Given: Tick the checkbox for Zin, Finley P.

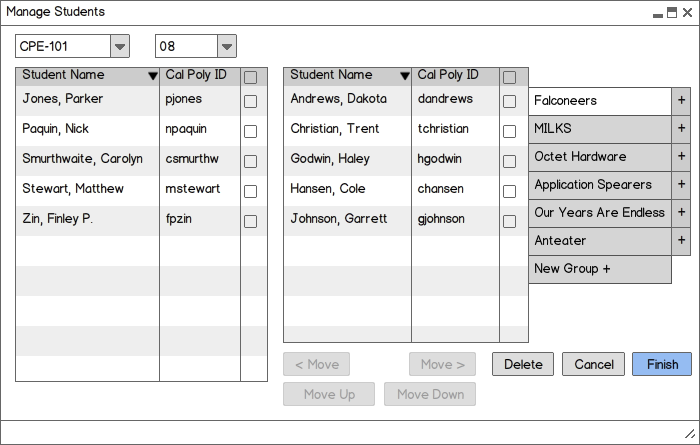Looking at the screenshot, I should tap(250, 221).
